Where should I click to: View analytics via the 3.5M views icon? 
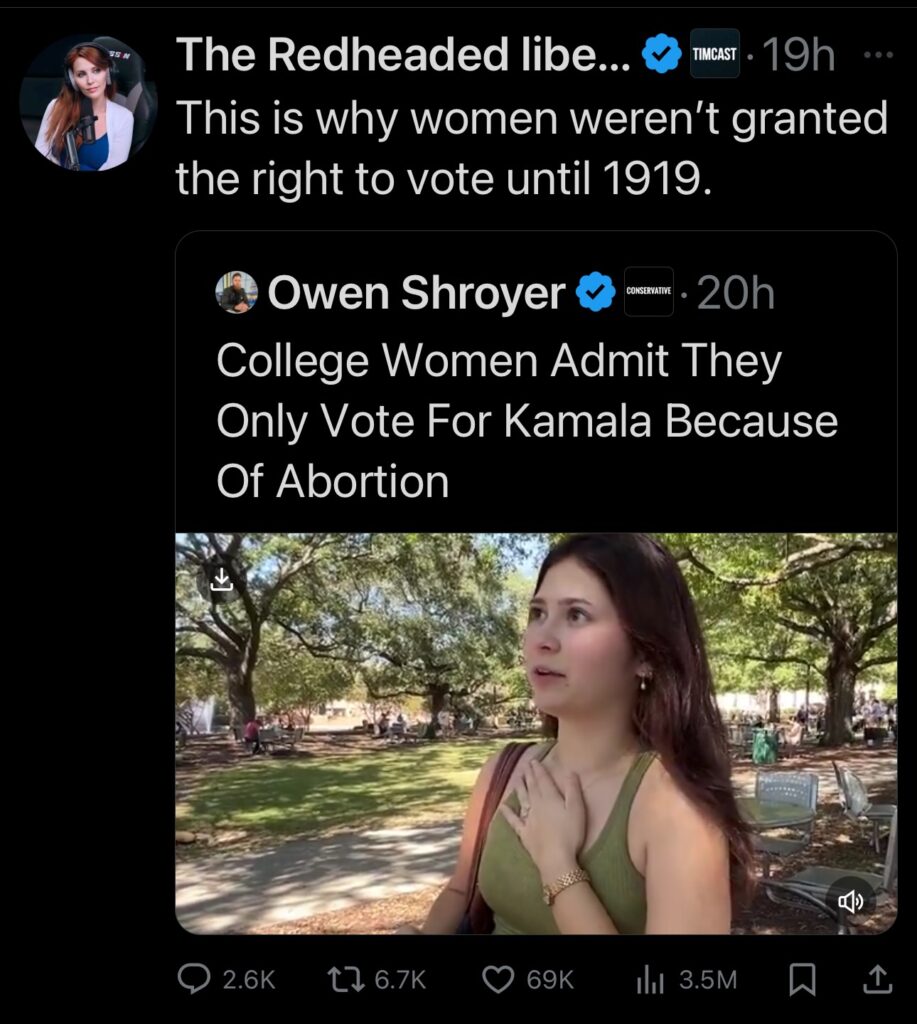coord(648,980)
